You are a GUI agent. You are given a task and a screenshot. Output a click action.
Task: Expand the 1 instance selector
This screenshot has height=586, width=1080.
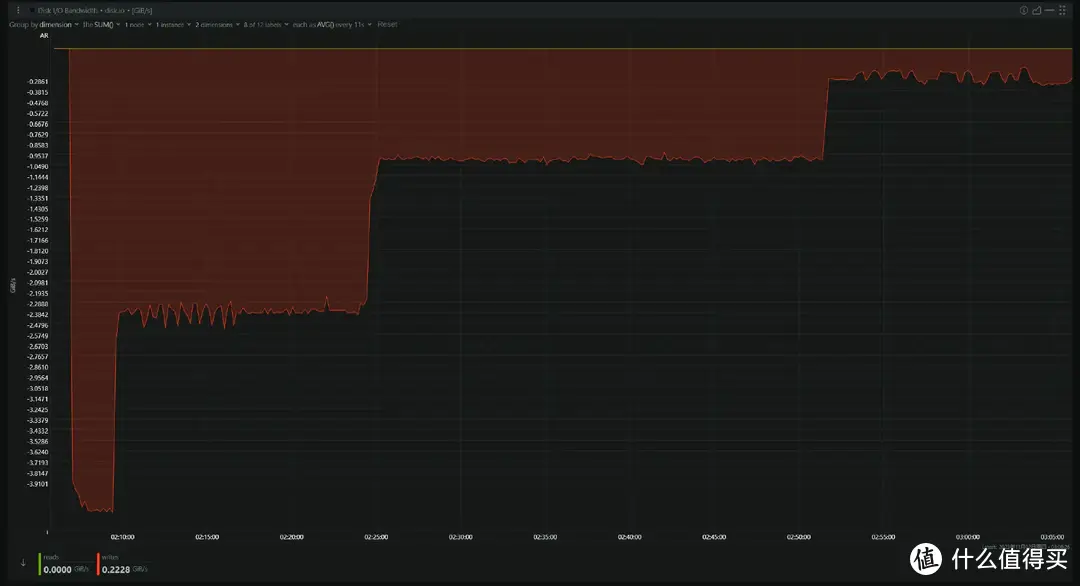173,25
